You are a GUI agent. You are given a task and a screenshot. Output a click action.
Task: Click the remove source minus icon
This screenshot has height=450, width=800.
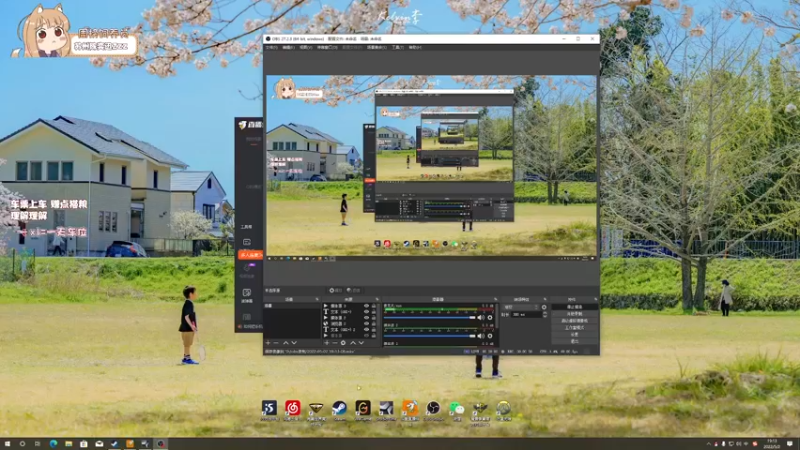335,343
